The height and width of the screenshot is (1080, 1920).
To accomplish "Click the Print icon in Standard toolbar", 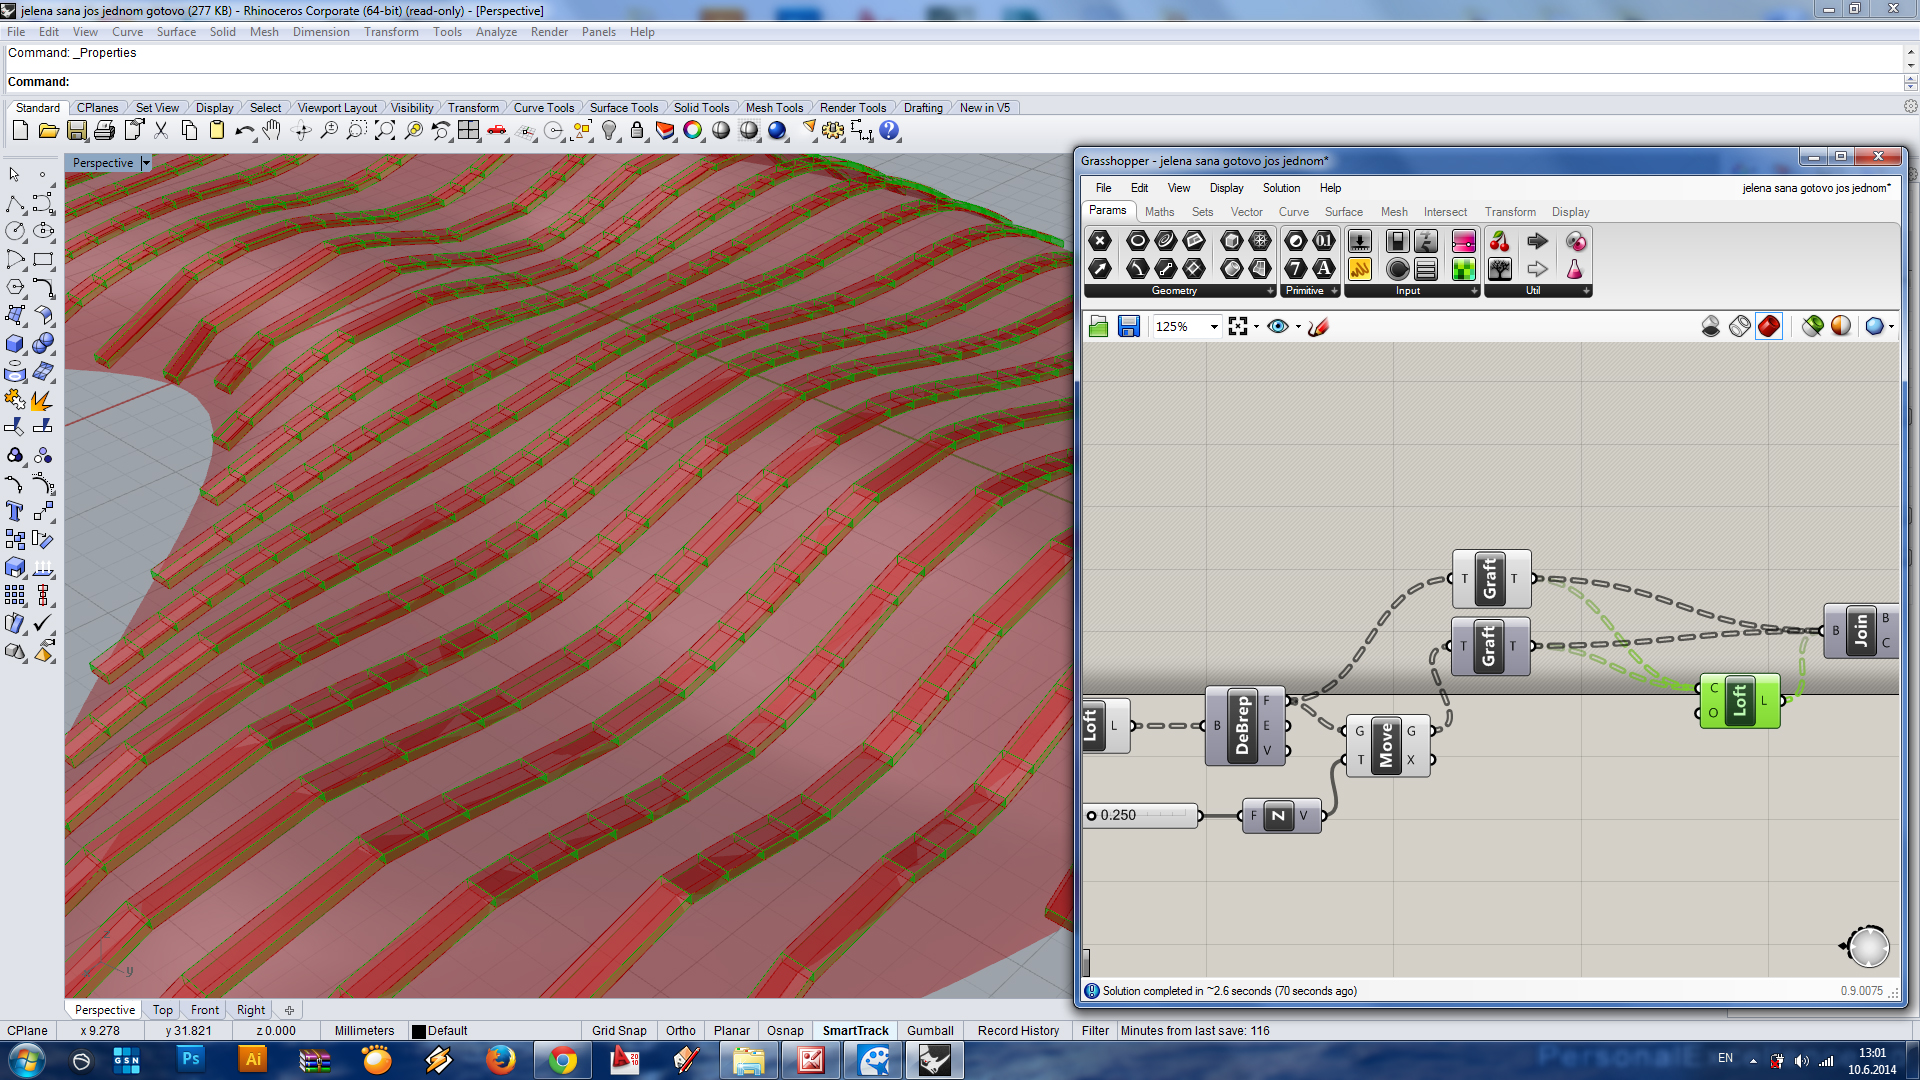I will (104, 130).
